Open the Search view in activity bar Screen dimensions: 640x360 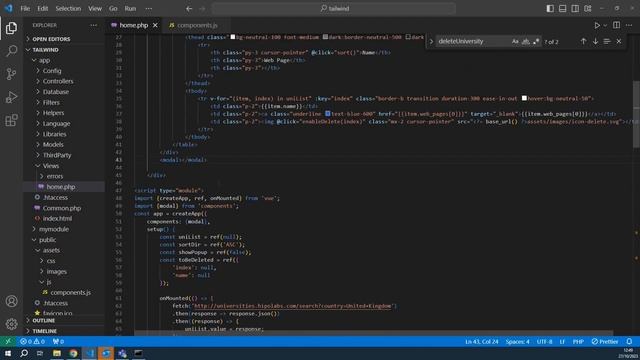[x=11, y=51]
